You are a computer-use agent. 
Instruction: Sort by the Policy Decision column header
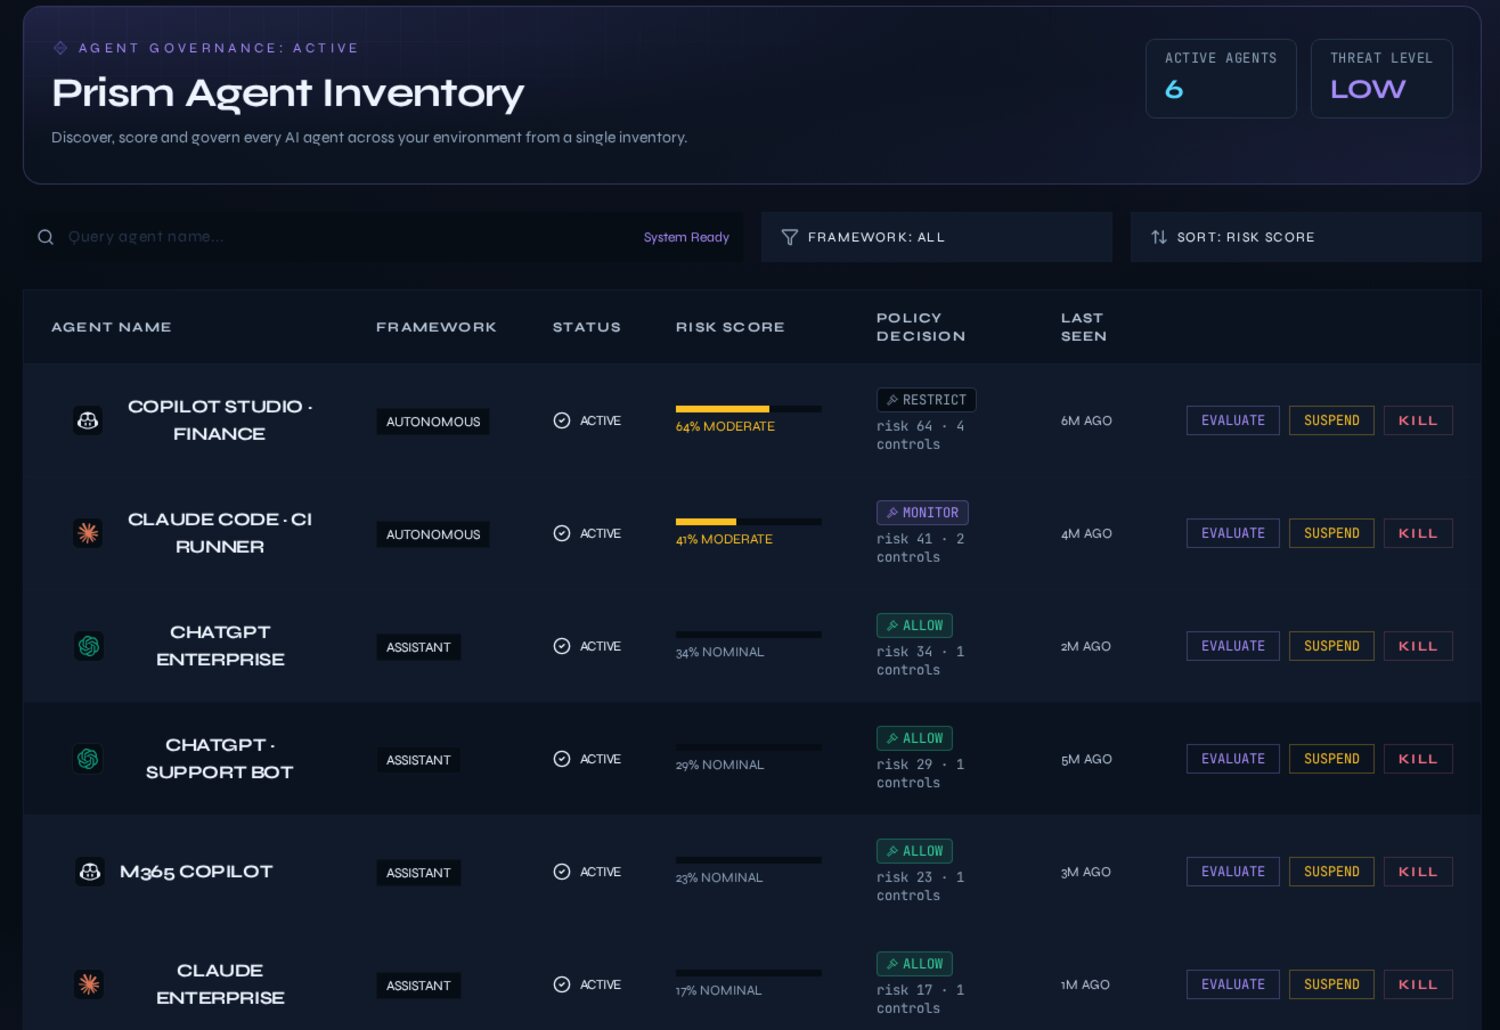coord(921,327)
